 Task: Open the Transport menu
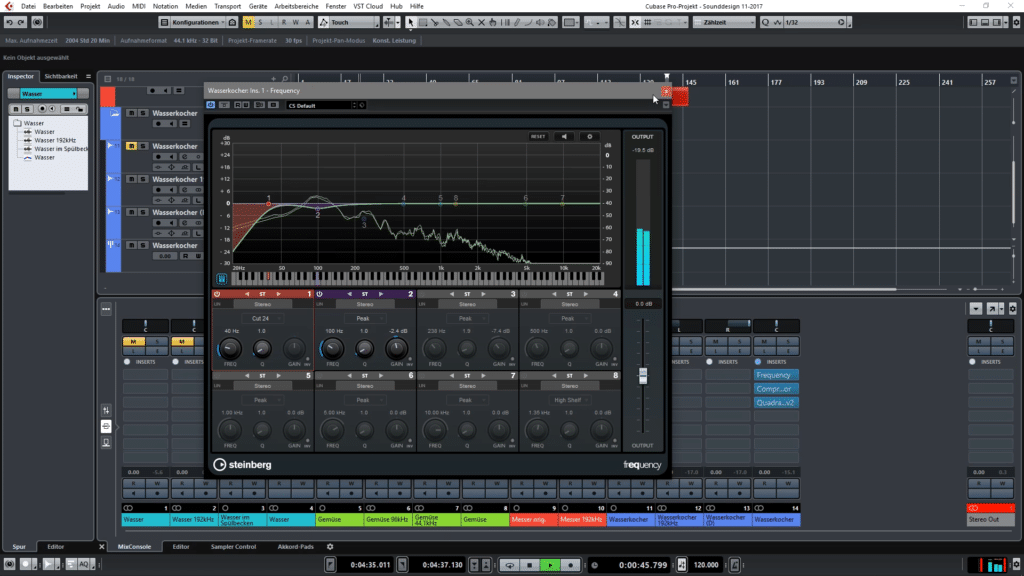tap(227, 6)
